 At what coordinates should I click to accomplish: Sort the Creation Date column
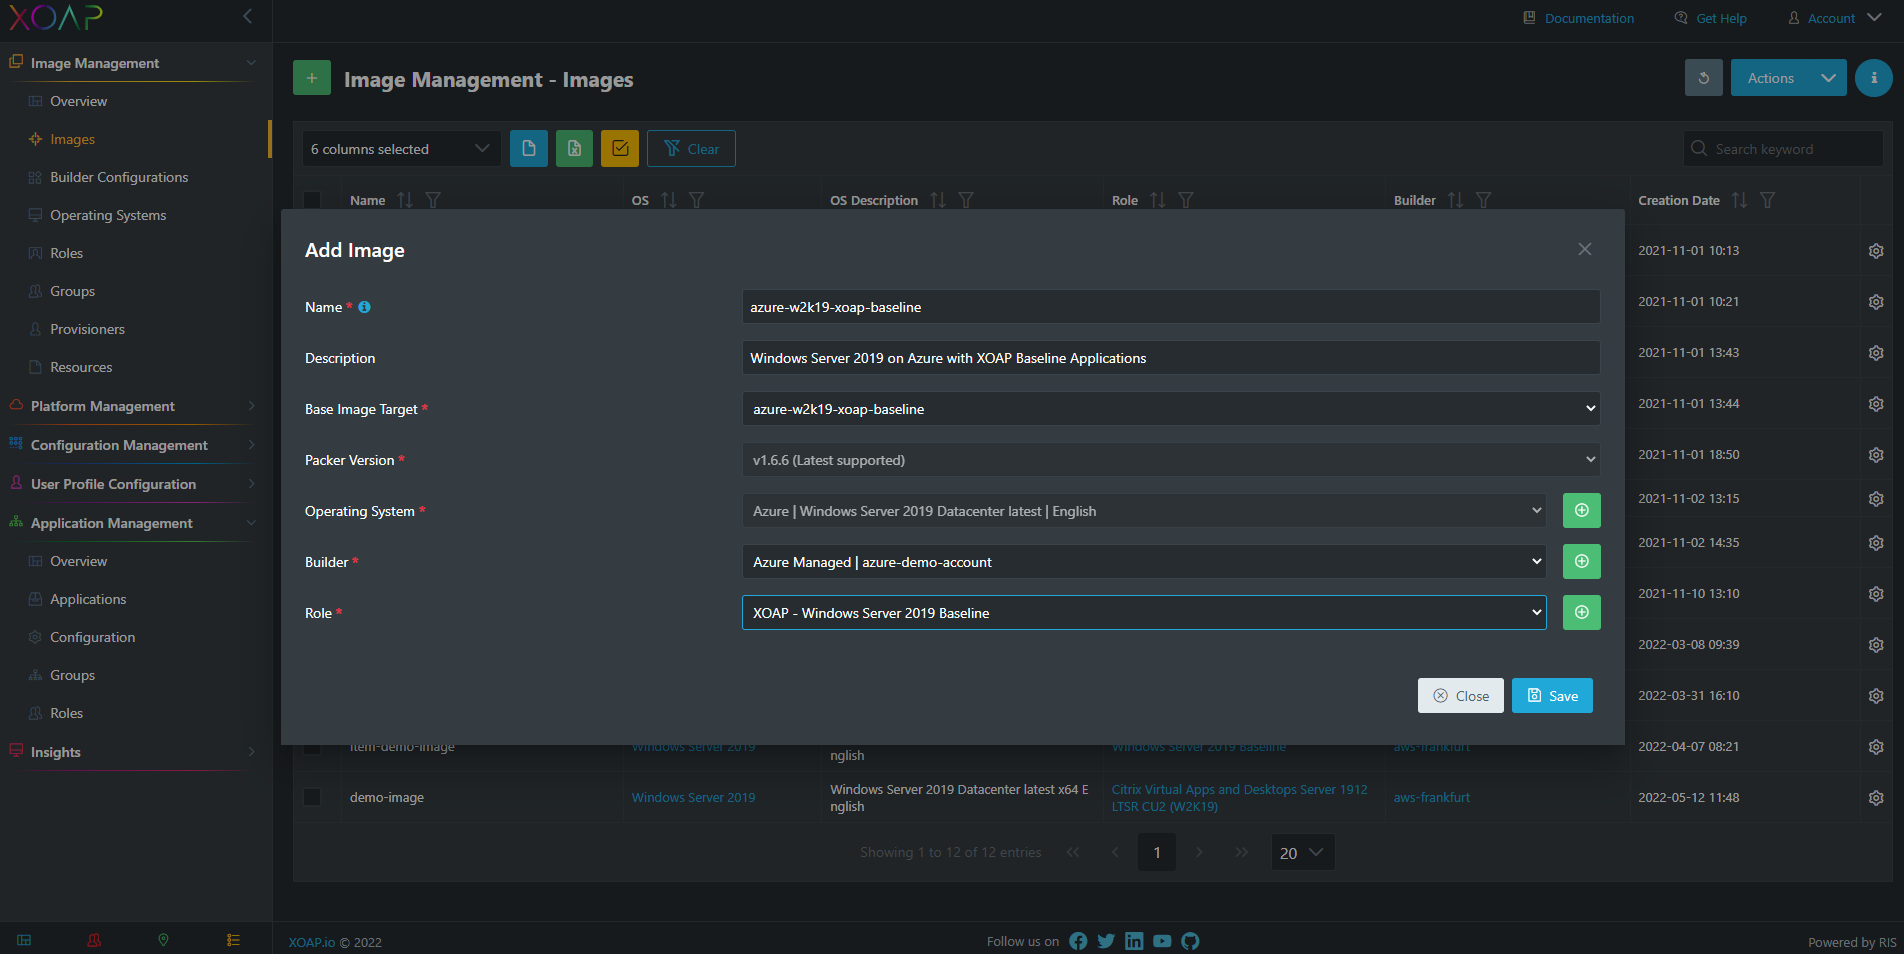pyautogui.click(x=1740, y=200)
